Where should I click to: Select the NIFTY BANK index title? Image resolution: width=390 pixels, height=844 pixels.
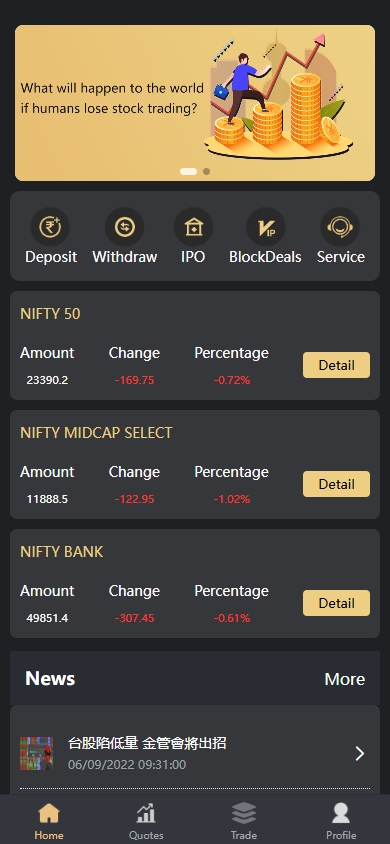[61, 552]
